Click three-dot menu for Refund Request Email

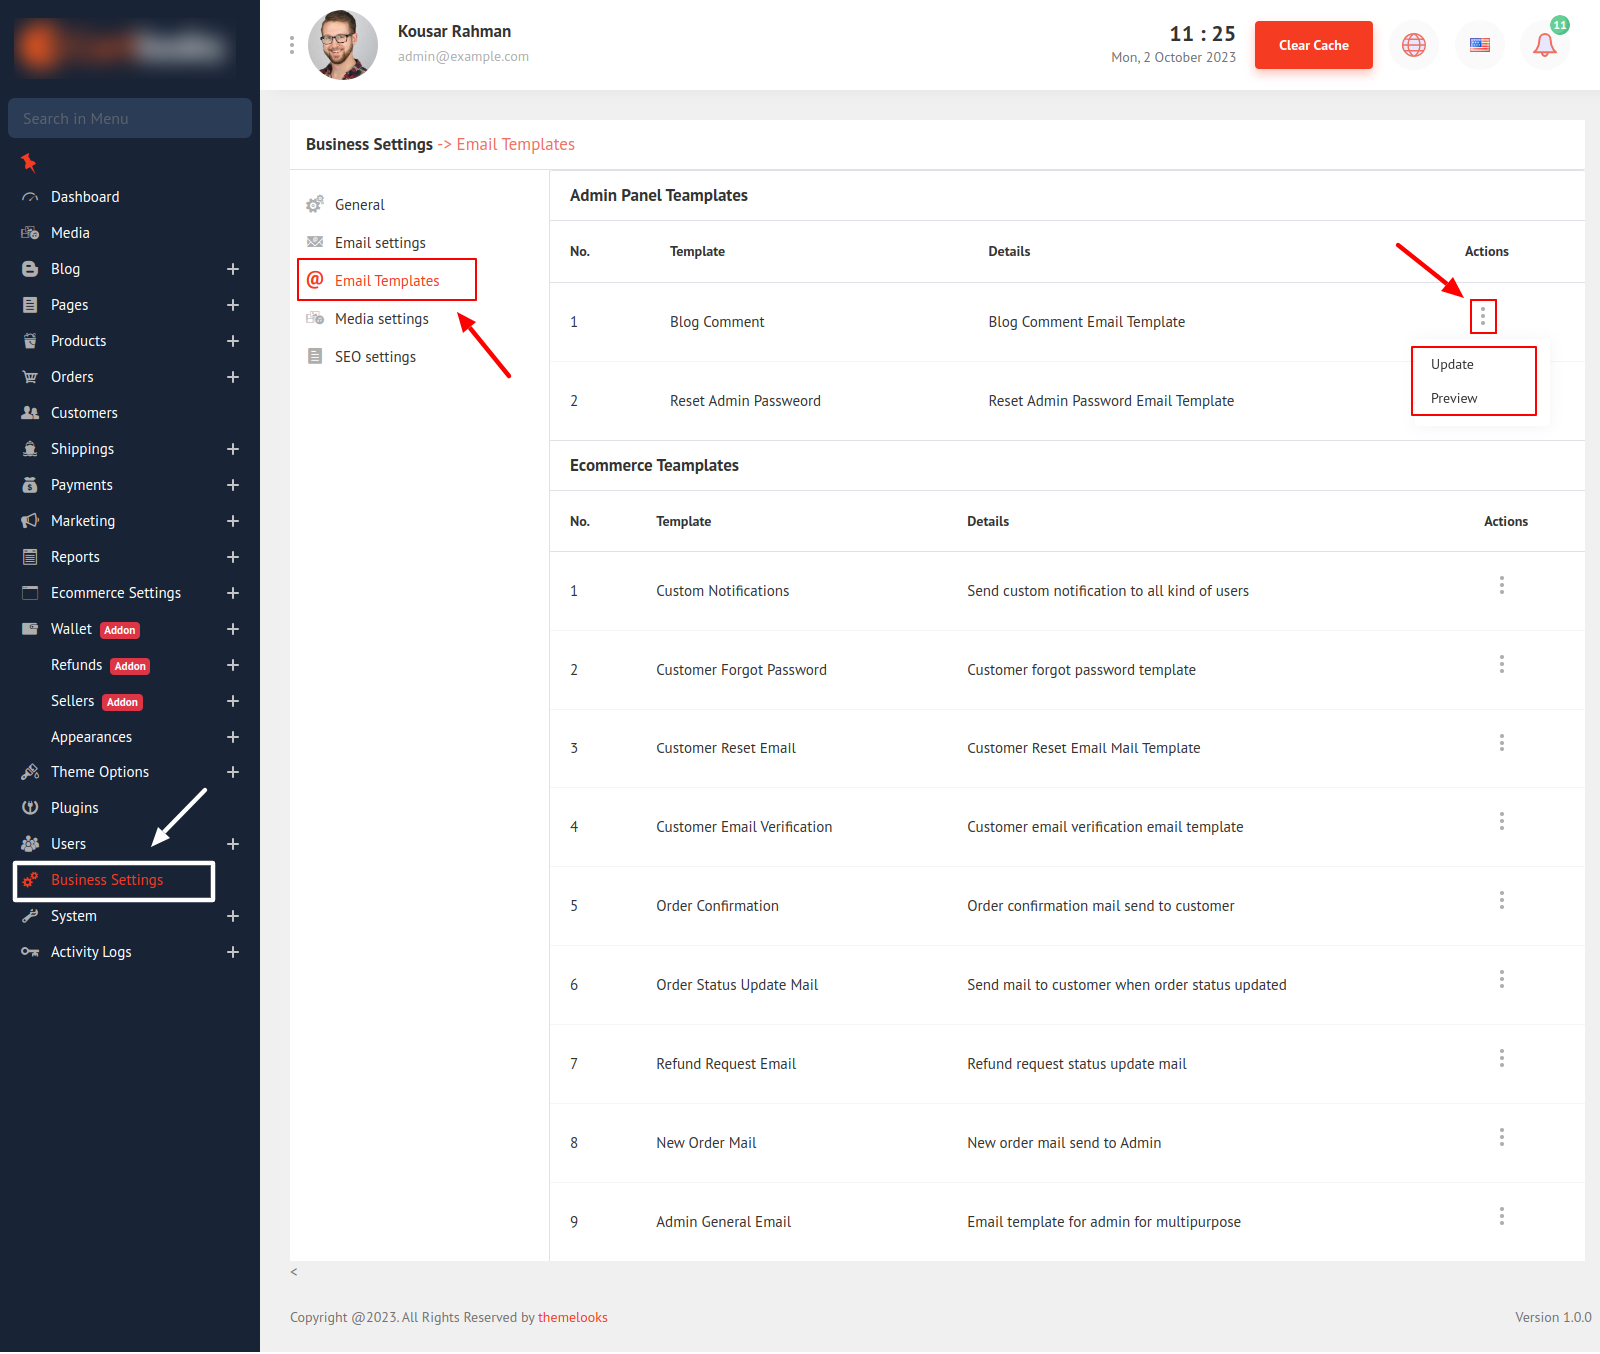1501,1059
